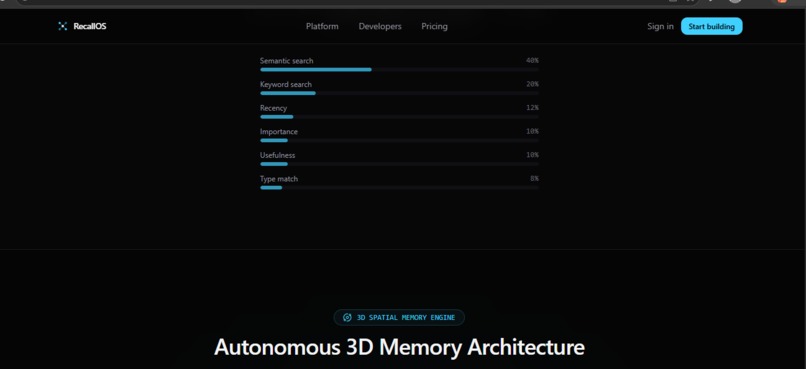Click the Sign in link
The image size is (806, 369).
660,26
